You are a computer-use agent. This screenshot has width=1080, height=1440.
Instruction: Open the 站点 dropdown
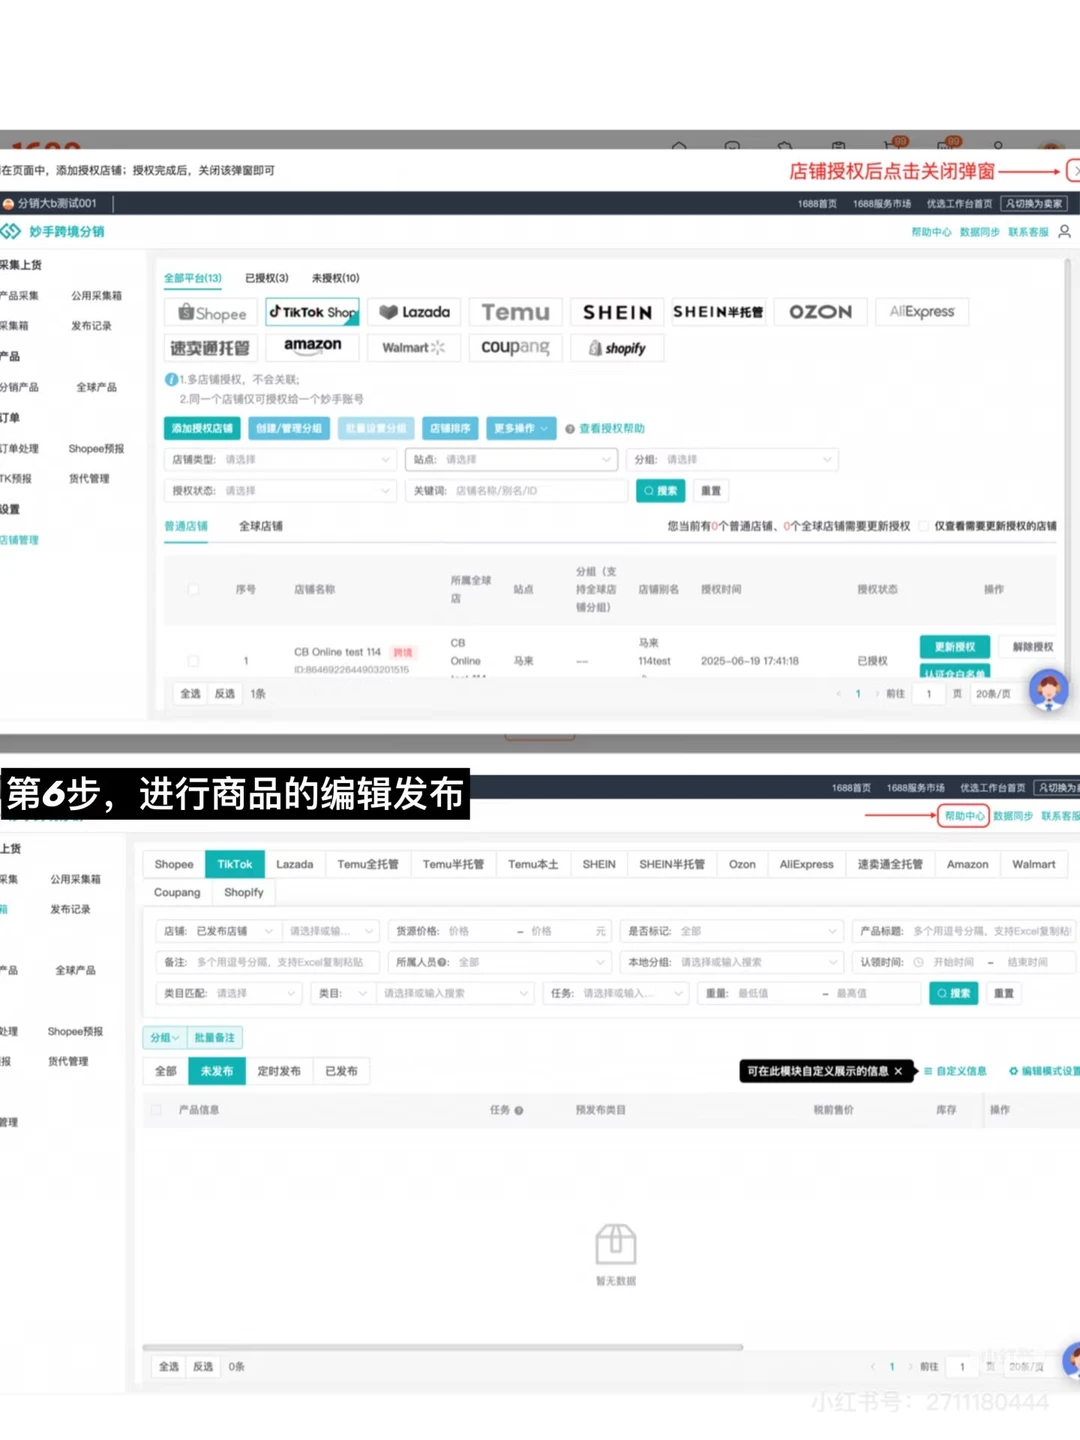point(511,460)
